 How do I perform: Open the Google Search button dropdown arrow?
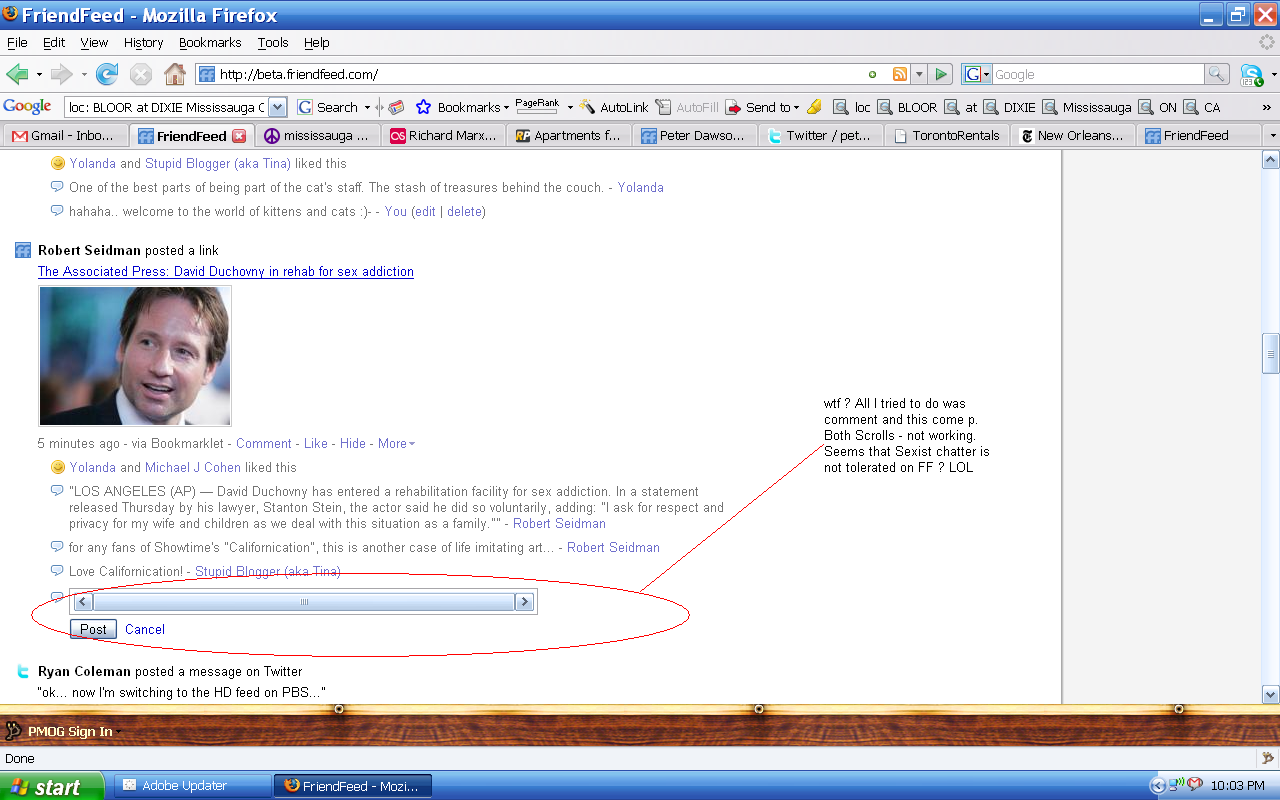[x=367, y=107]
